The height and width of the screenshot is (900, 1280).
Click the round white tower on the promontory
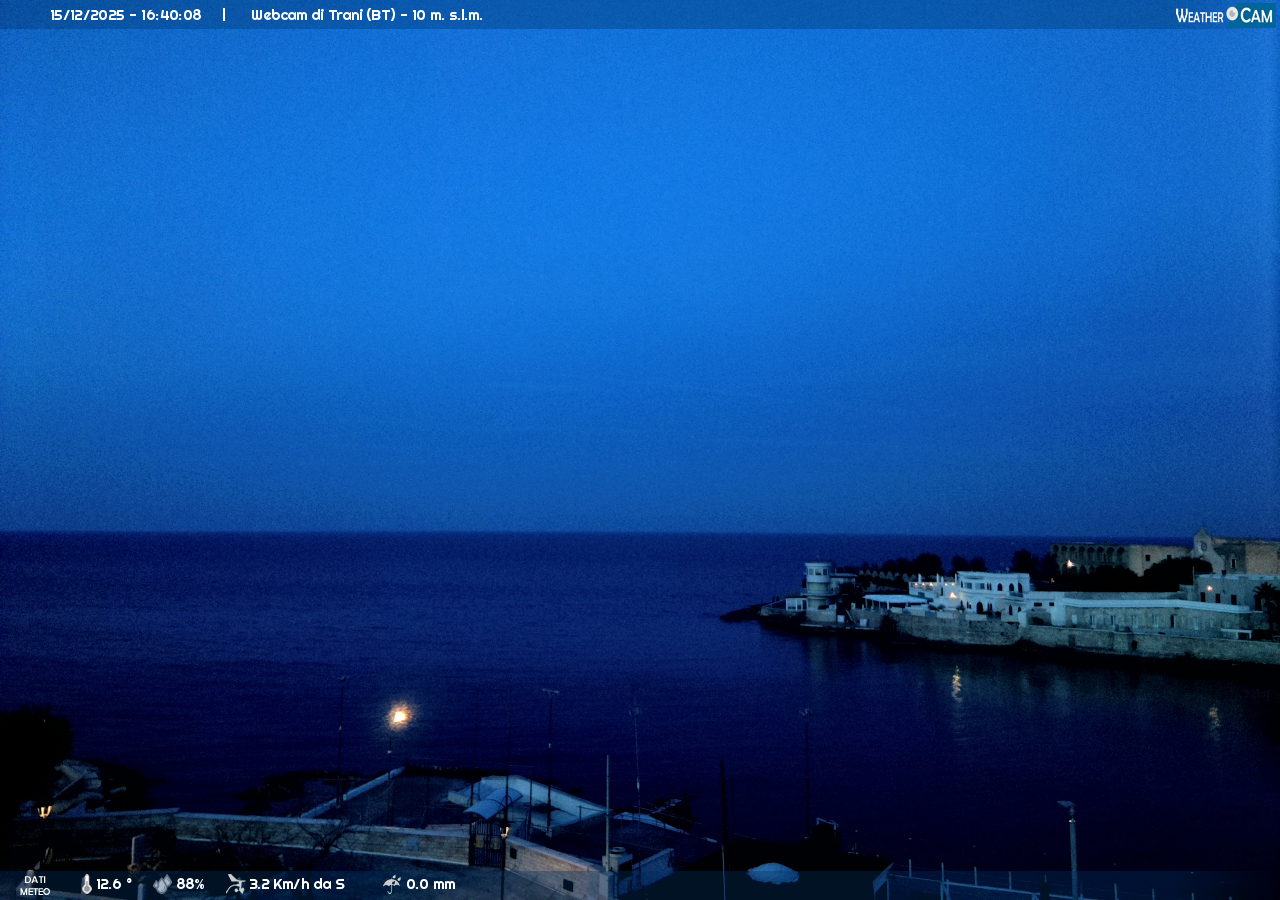click(818, 584)
